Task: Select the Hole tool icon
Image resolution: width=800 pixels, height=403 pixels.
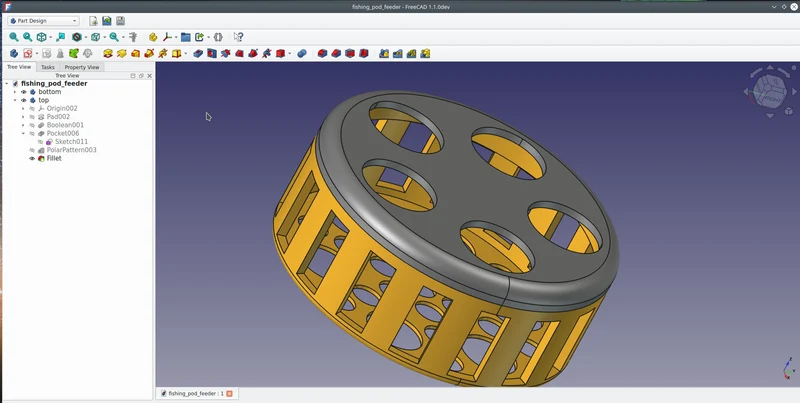Action: (x=212, y=53)
